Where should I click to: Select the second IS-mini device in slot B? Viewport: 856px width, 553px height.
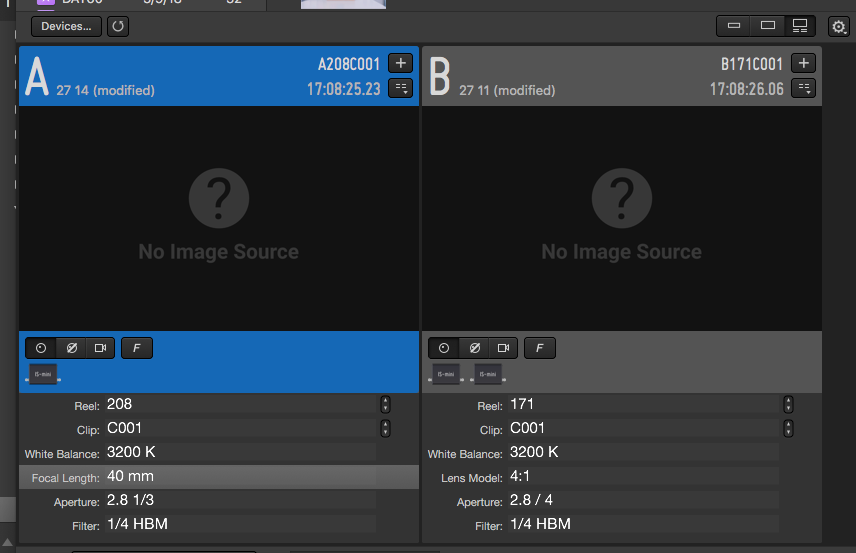(488, 374)
